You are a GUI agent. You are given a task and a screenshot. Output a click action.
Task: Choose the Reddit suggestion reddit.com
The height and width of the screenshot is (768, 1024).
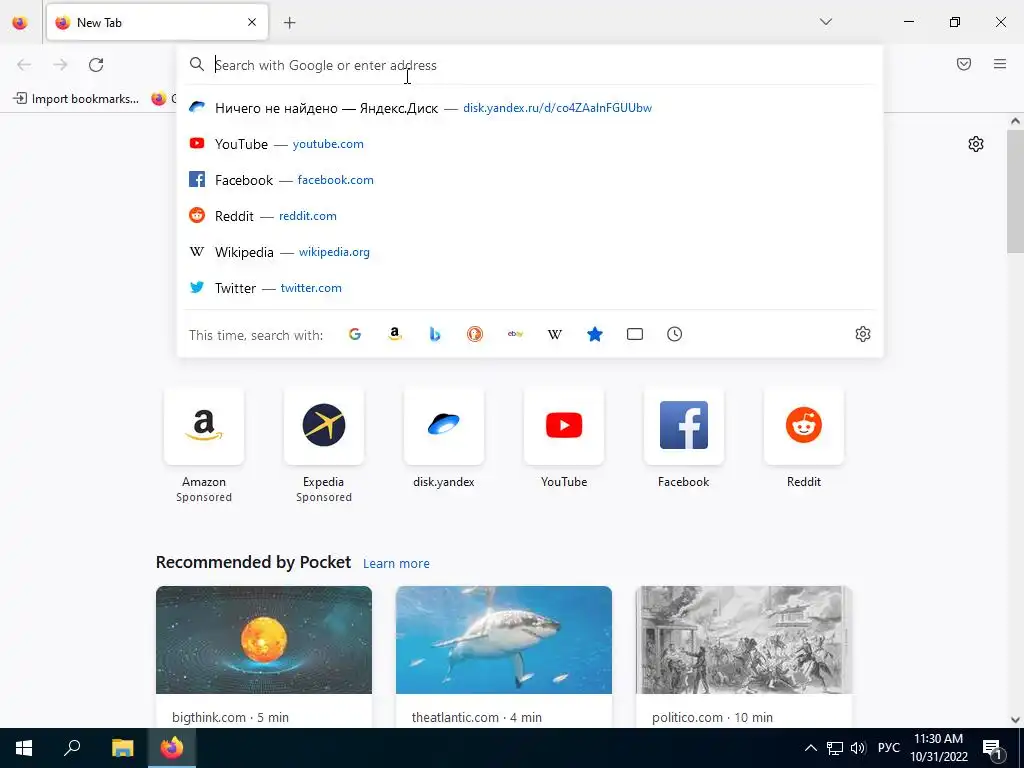click(530, 216)
